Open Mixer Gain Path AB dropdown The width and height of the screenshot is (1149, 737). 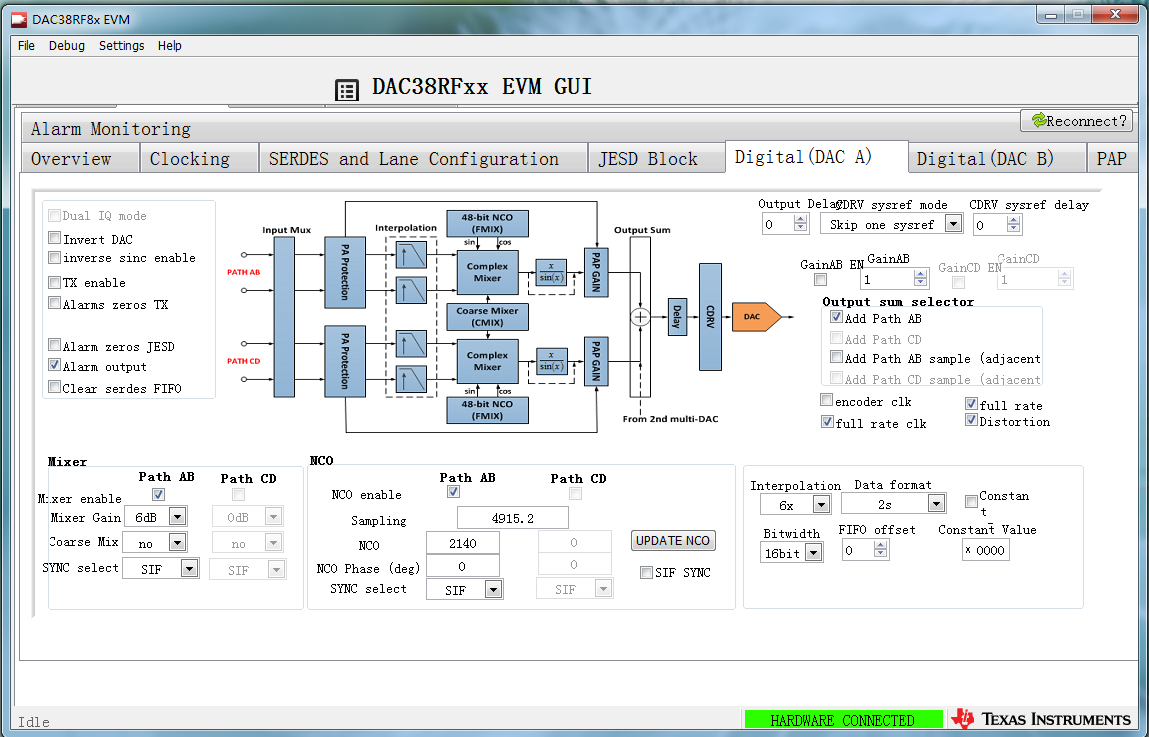tap(177, 516)
